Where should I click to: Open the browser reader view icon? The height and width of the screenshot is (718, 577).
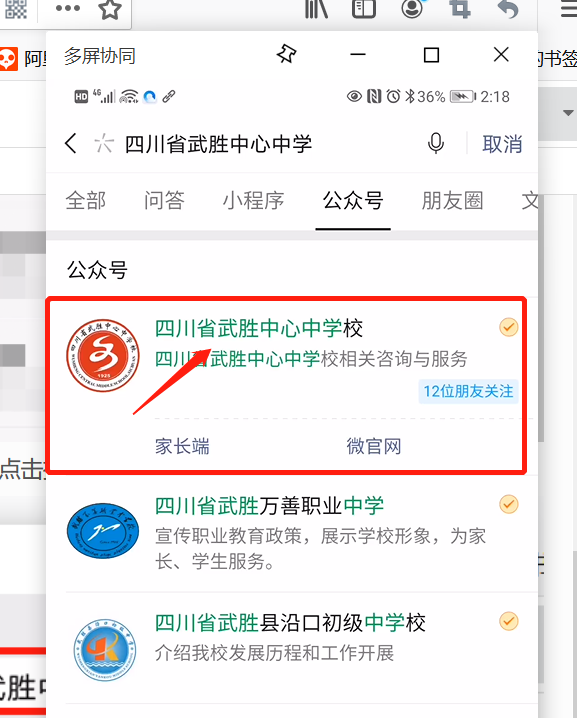364,8
